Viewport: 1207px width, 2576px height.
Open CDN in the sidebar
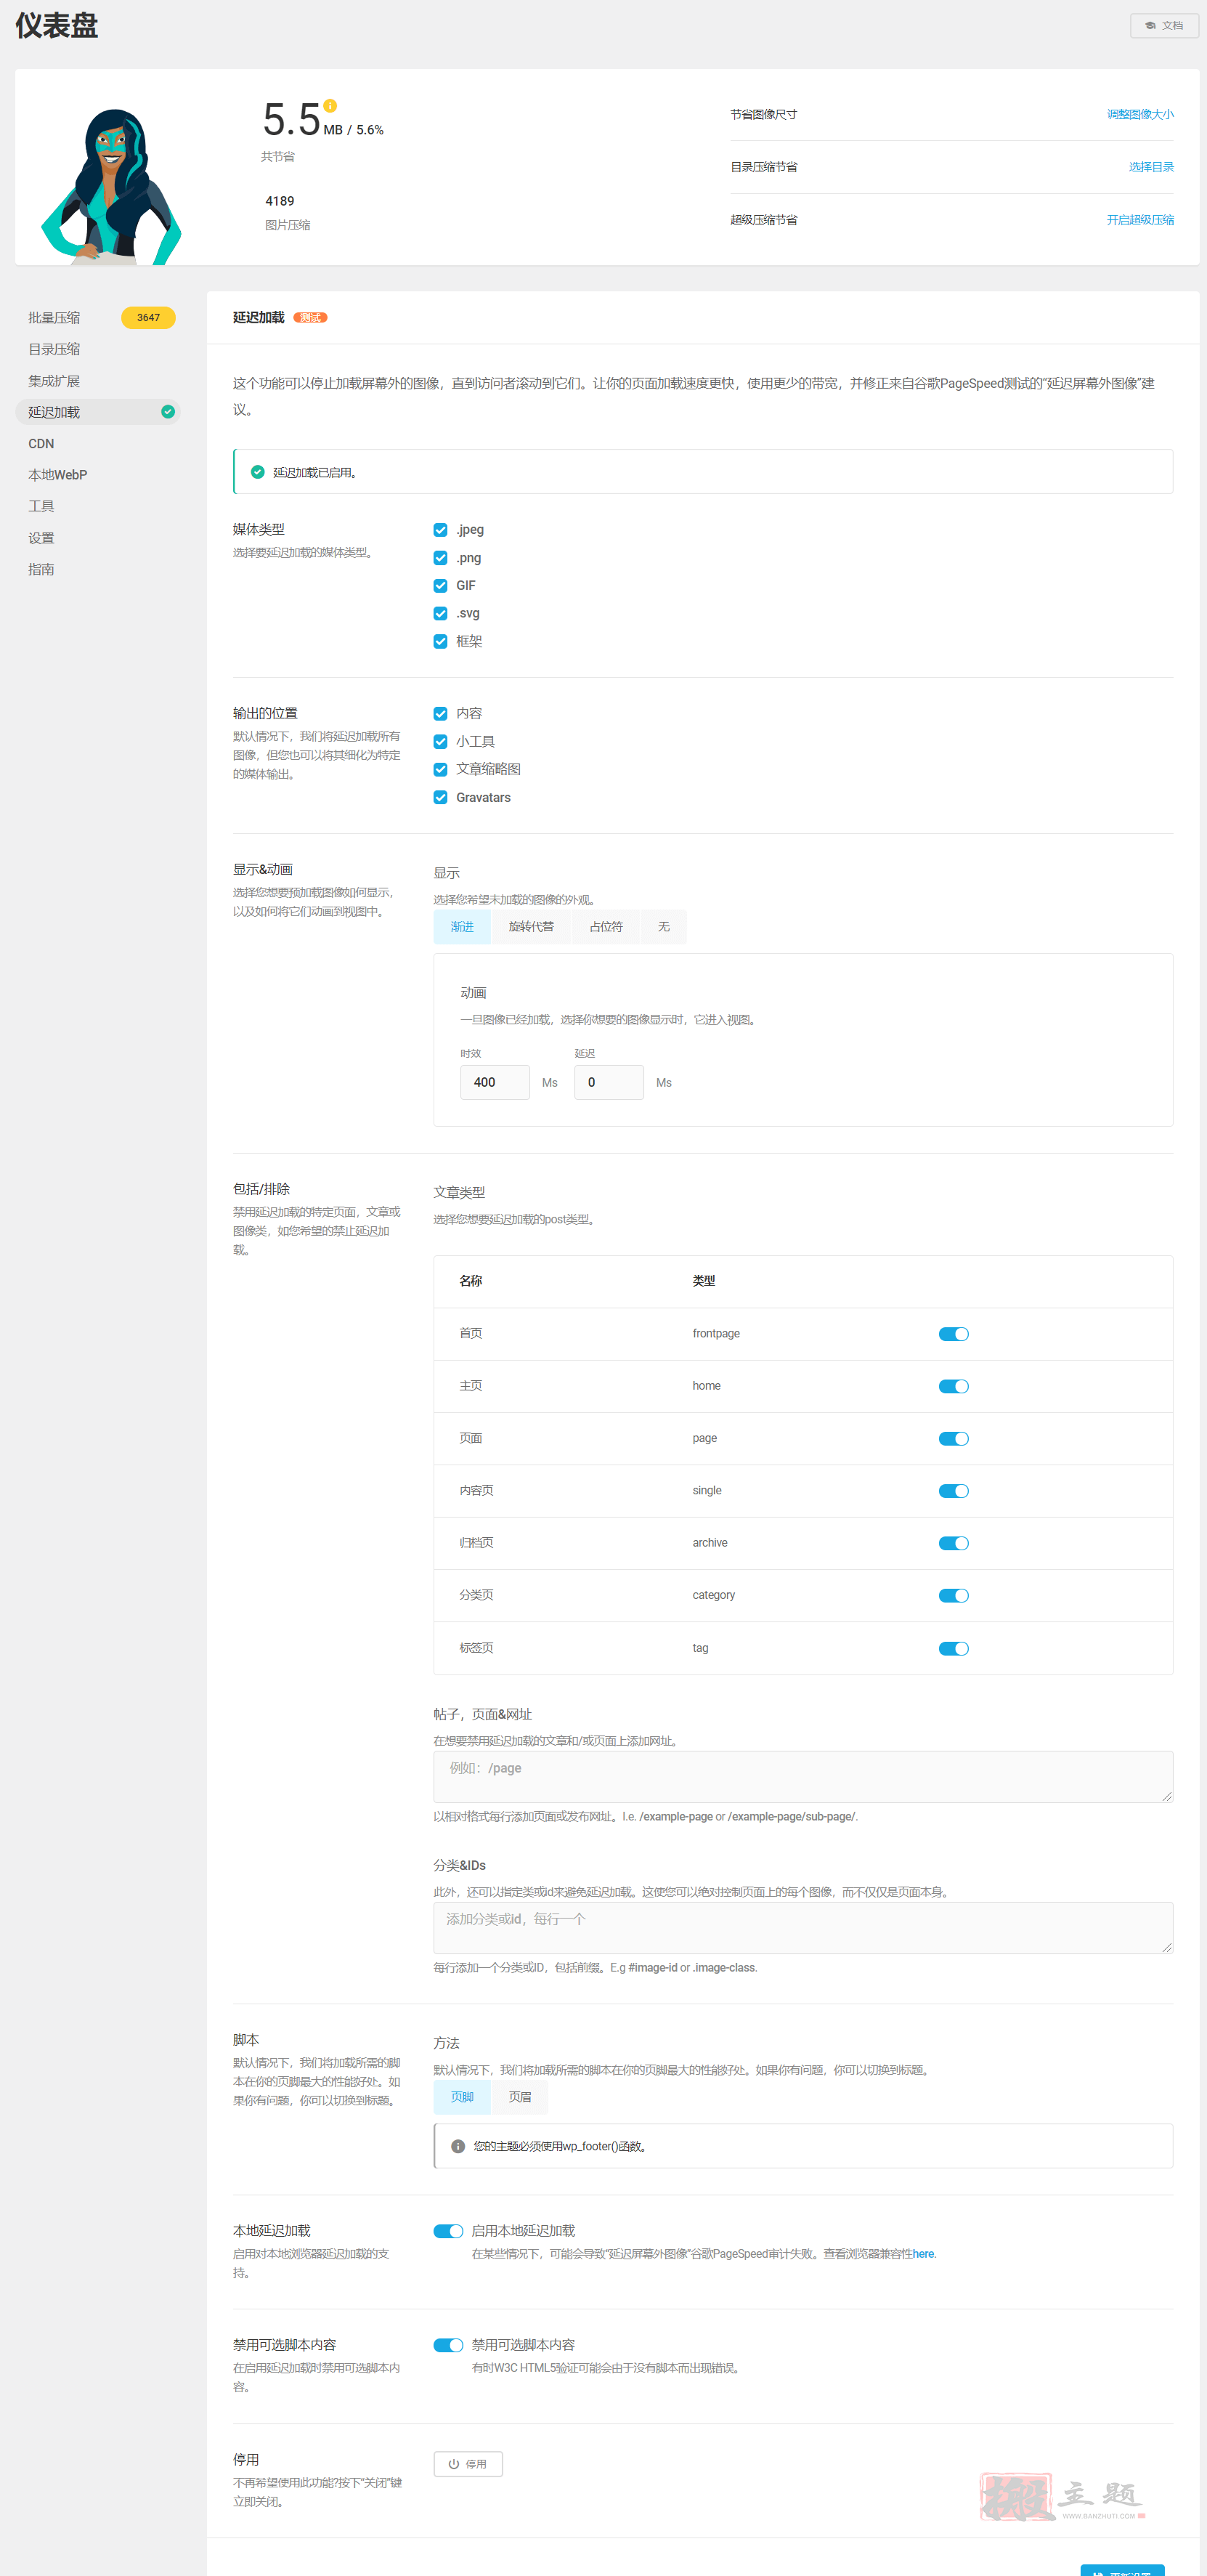click(x=41, y=444)
